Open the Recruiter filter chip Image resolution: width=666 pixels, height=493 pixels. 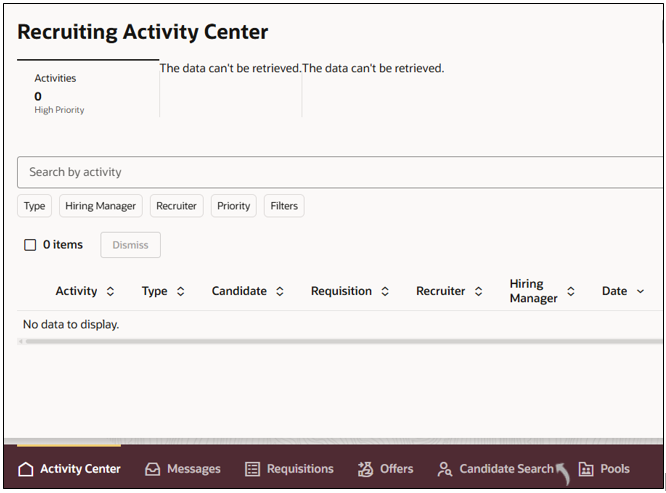(176, 206)
